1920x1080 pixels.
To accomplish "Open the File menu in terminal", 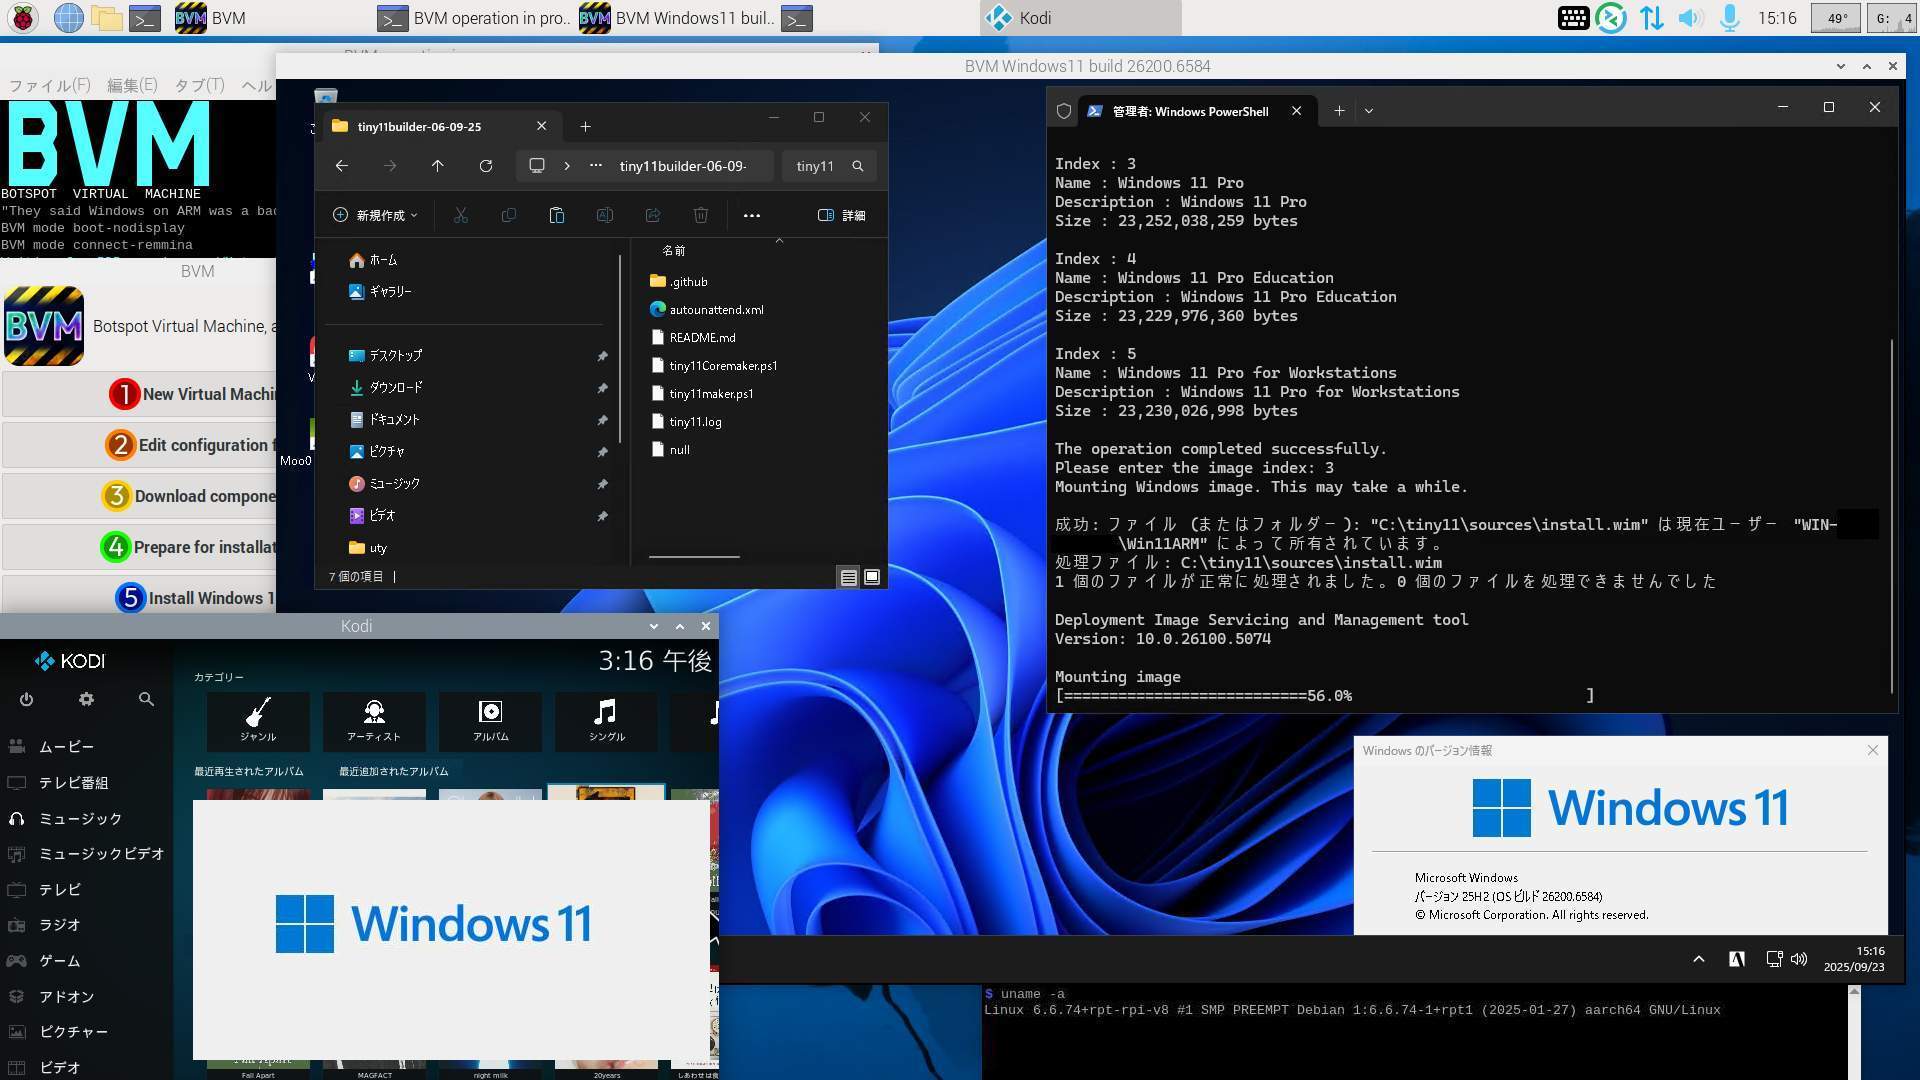I will (x=49, y=85).
